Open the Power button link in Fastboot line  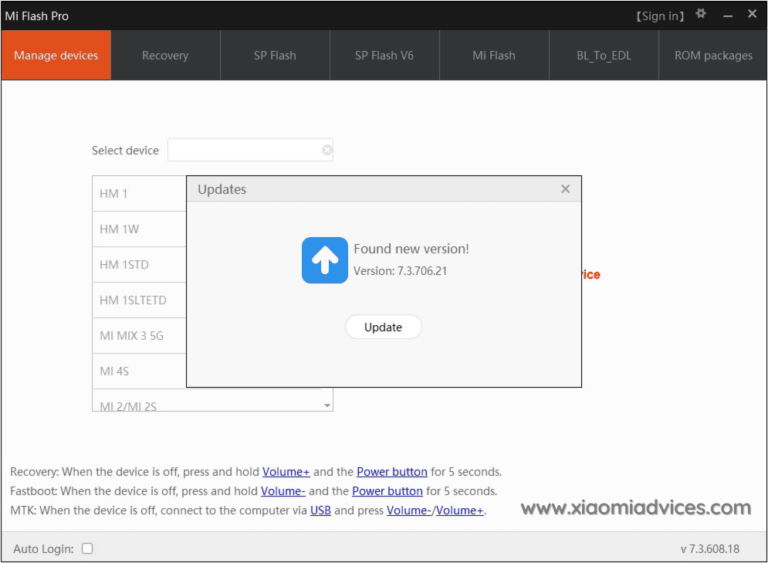(387, 490)
